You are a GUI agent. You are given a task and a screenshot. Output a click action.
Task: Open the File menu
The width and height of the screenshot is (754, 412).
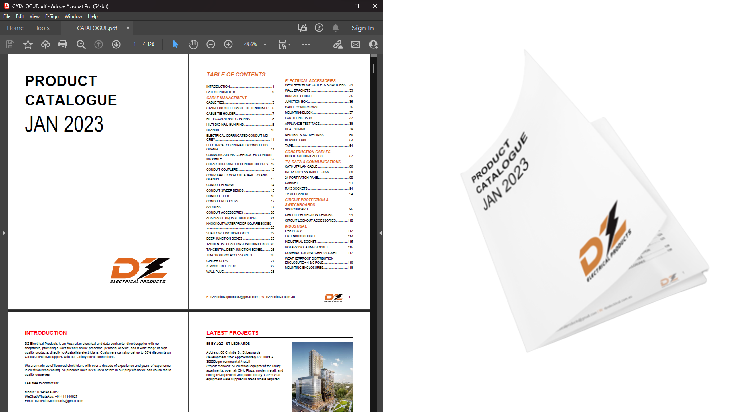coord(7,17)
